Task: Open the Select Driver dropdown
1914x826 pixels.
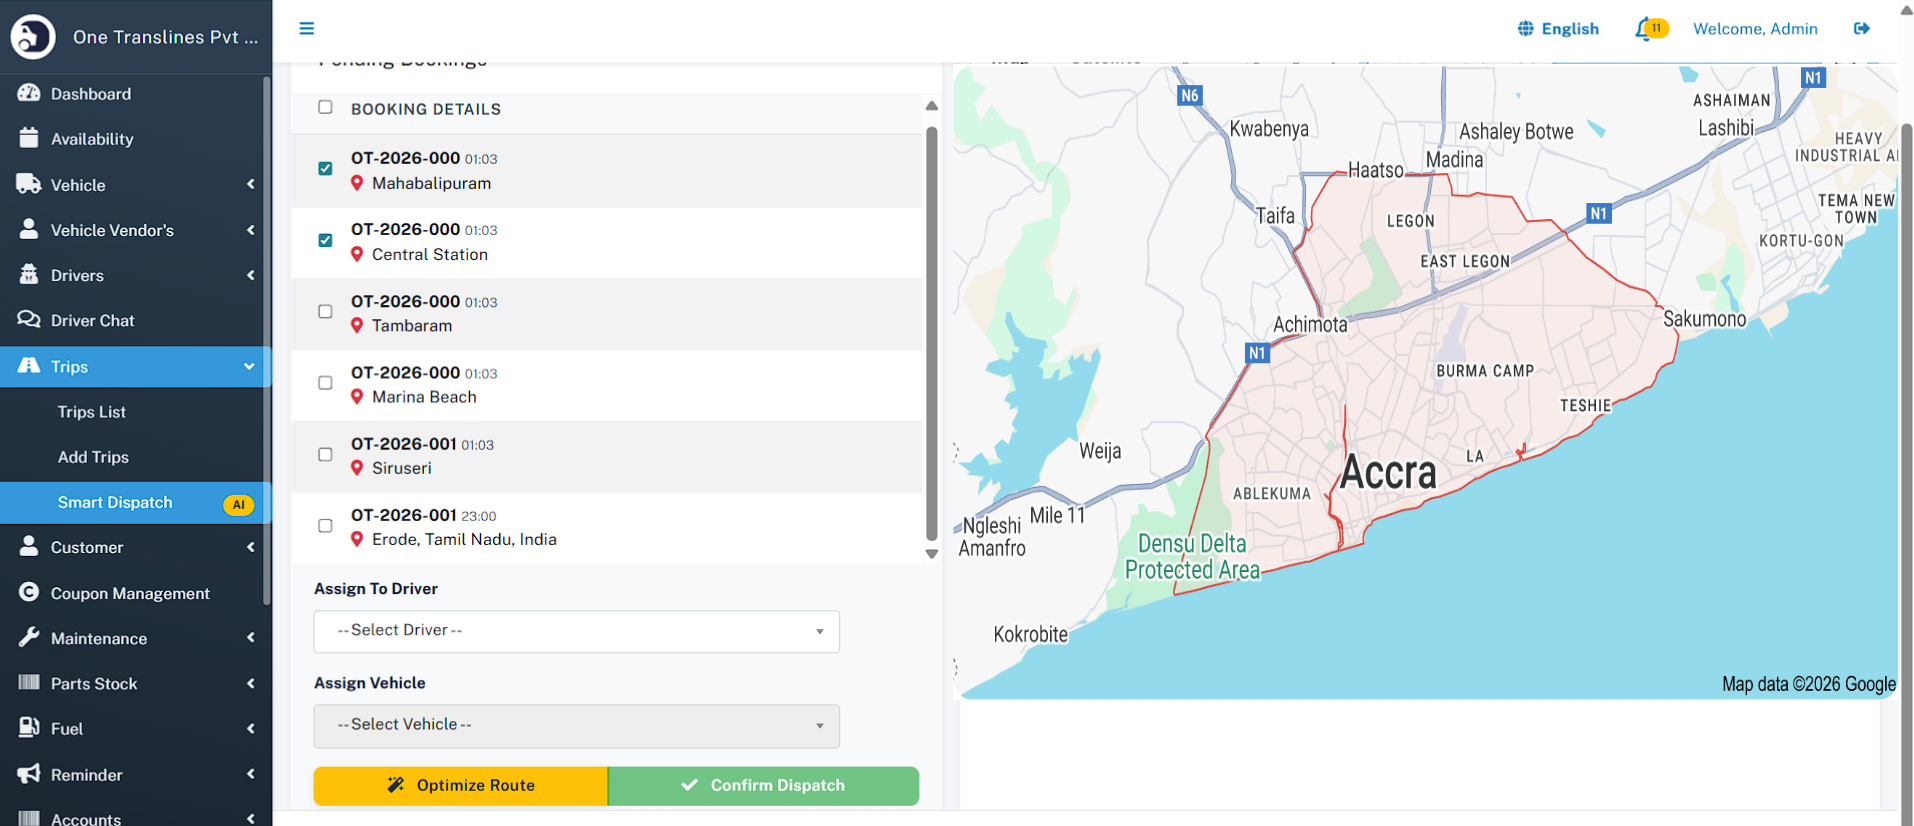Action: 576,631
